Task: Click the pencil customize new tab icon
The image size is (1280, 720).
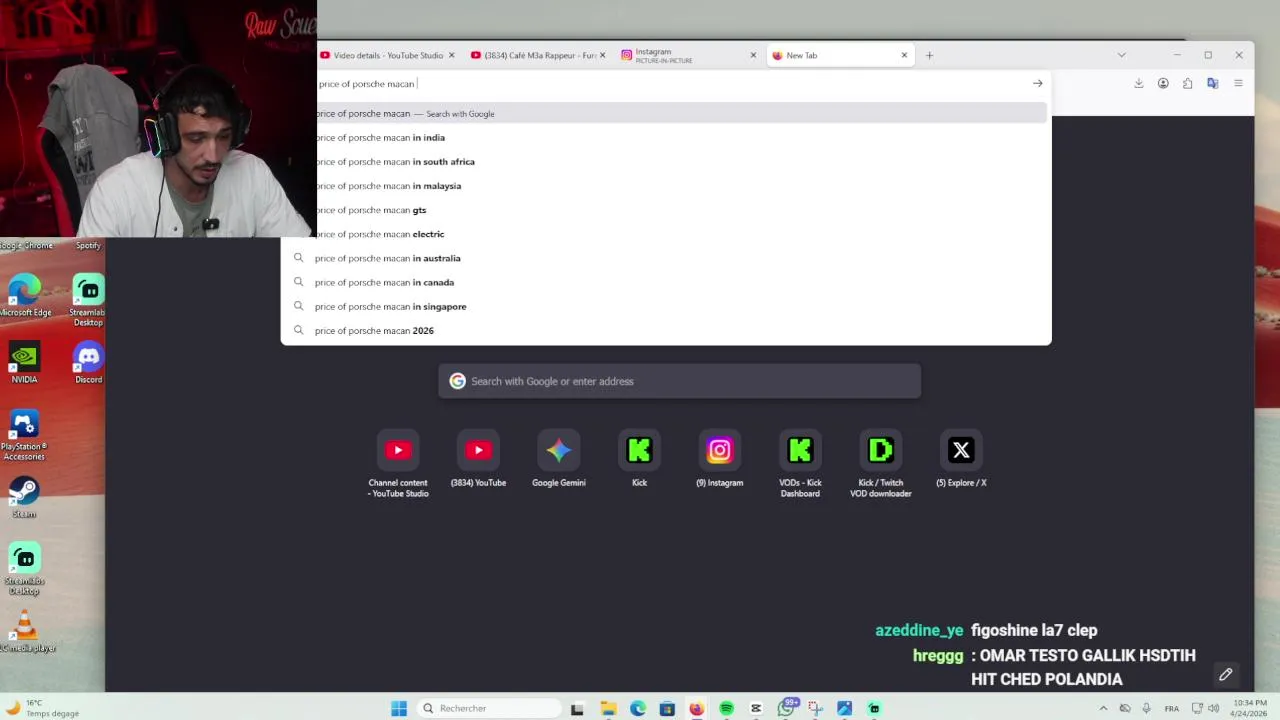Action: 1225,675
